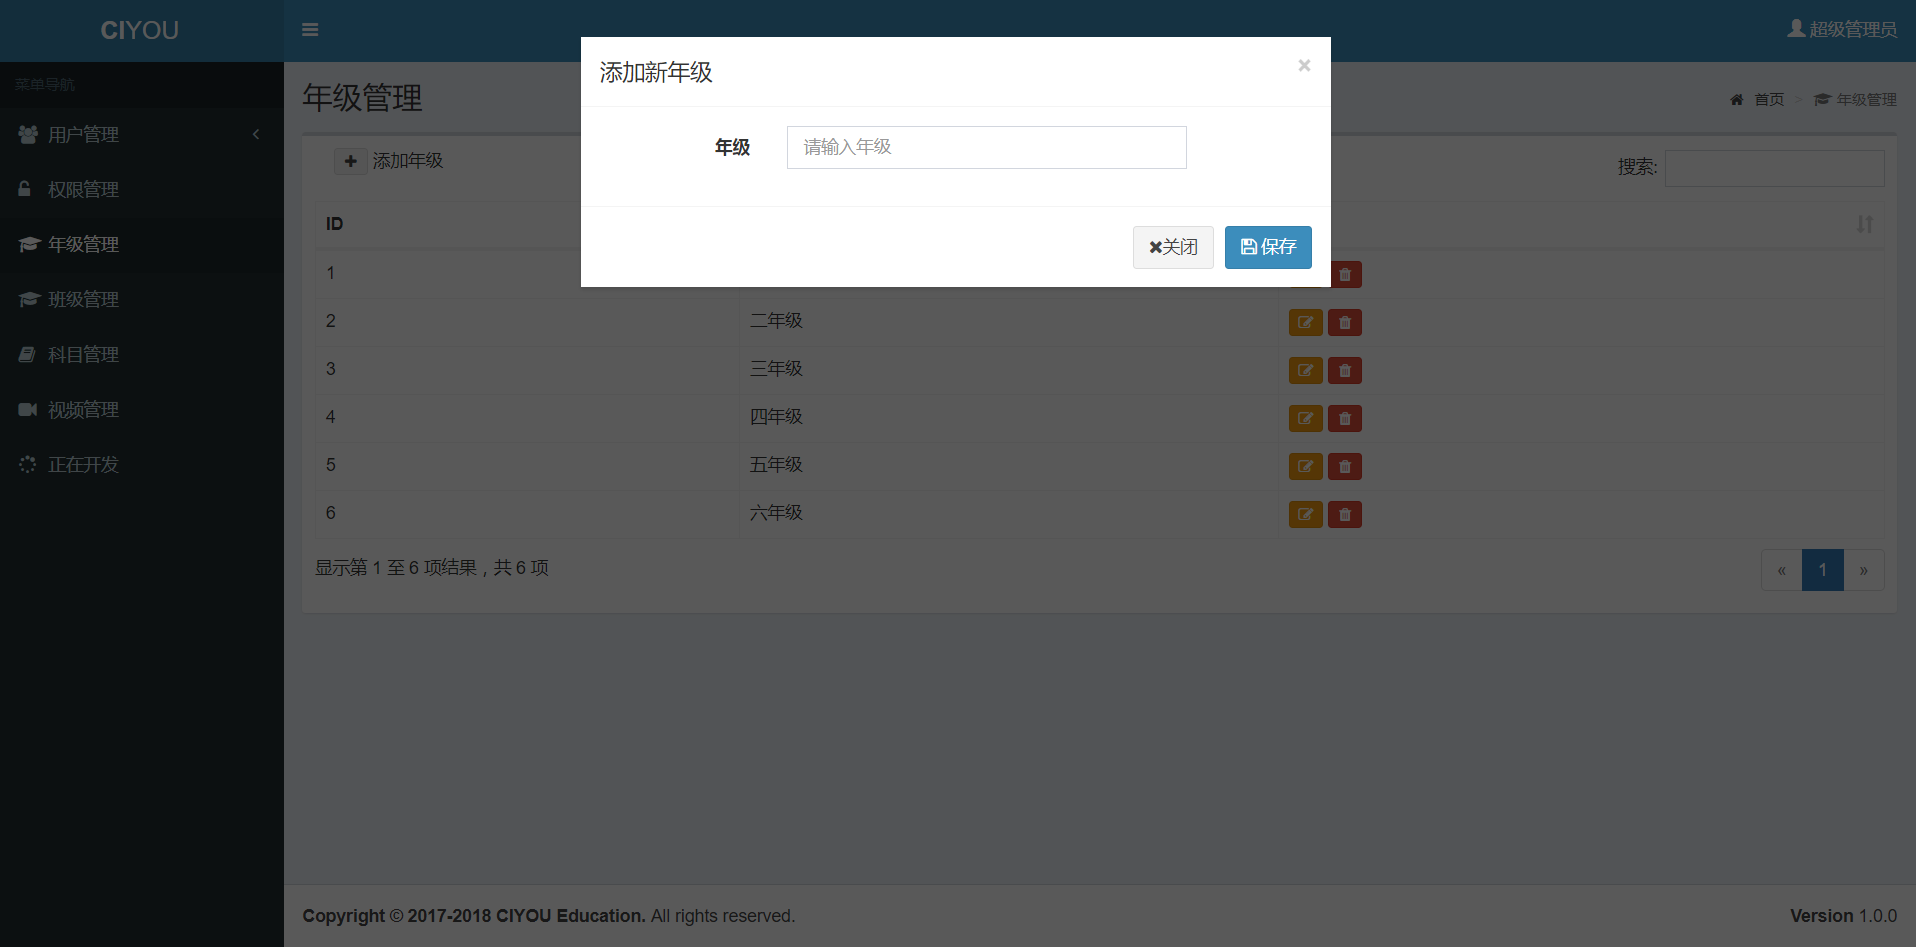Go to the previous page «
This screenshot has height=947, width=1916.
click(1782, 570)
